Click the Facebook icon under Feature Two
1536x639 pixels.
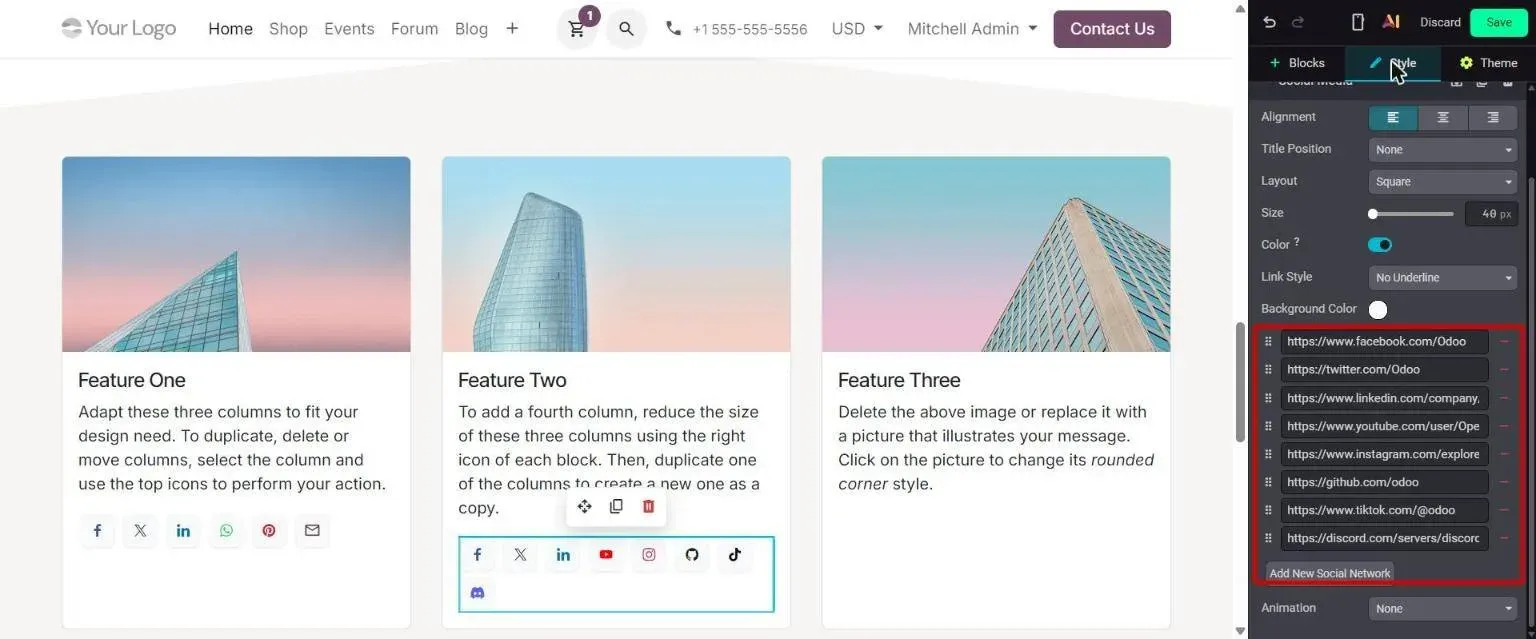[x=477, y=554]
